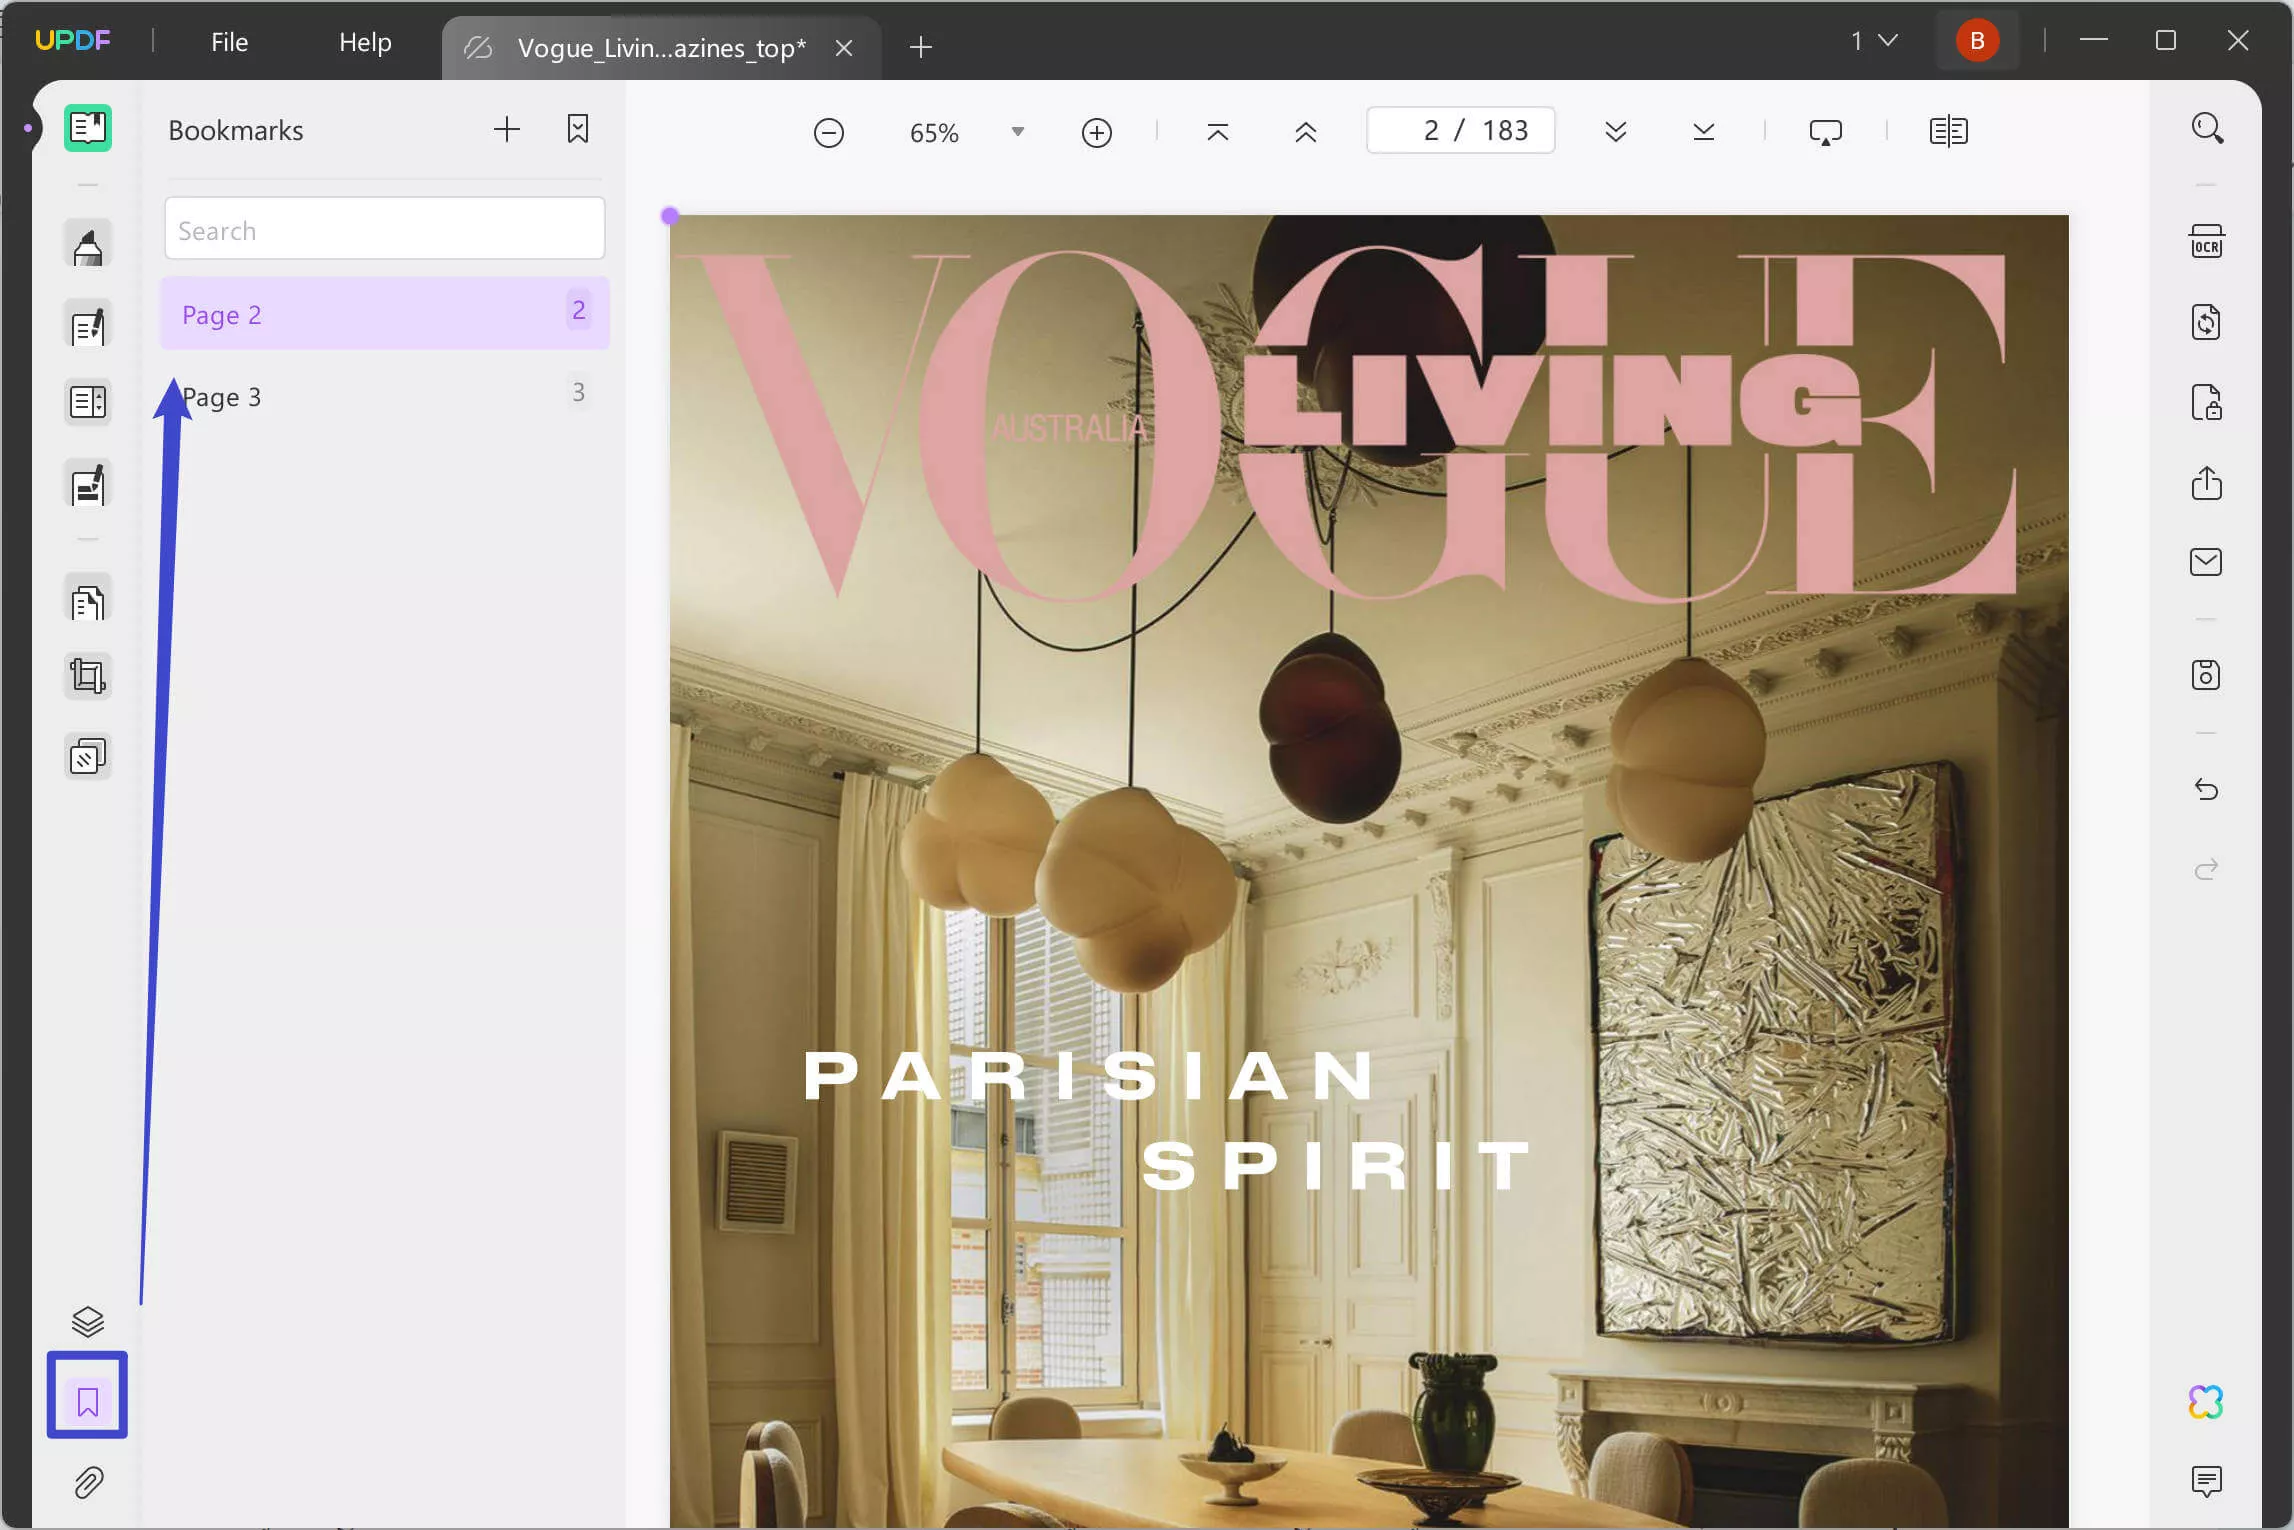Open the Help menu
The image size is (2294, 1530).
(365, 41)
